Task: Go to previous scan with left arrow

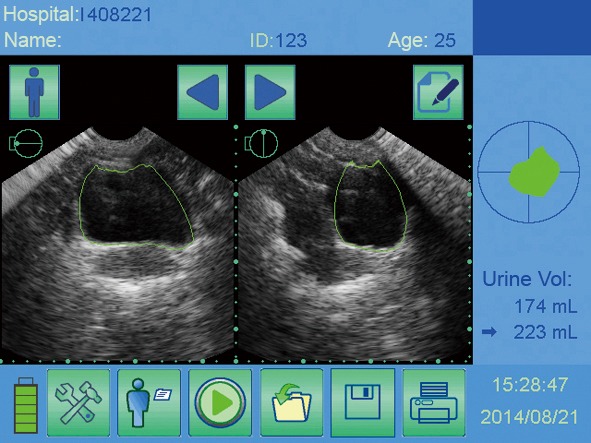Action: [x=202, y=92]
